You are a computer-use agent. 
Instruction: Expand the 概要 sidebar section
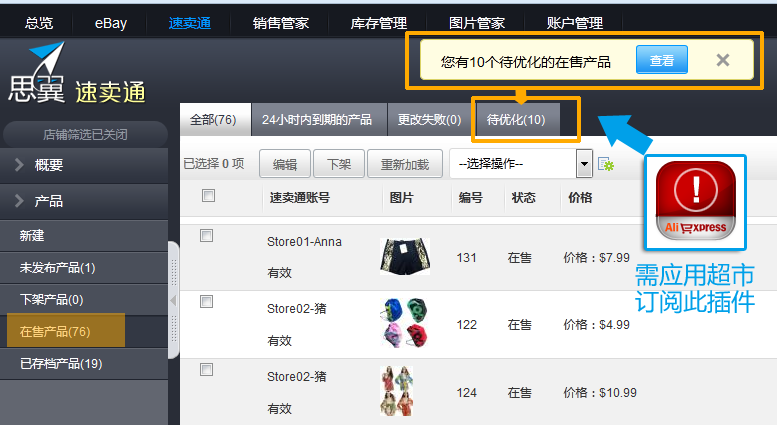(84, 165)
